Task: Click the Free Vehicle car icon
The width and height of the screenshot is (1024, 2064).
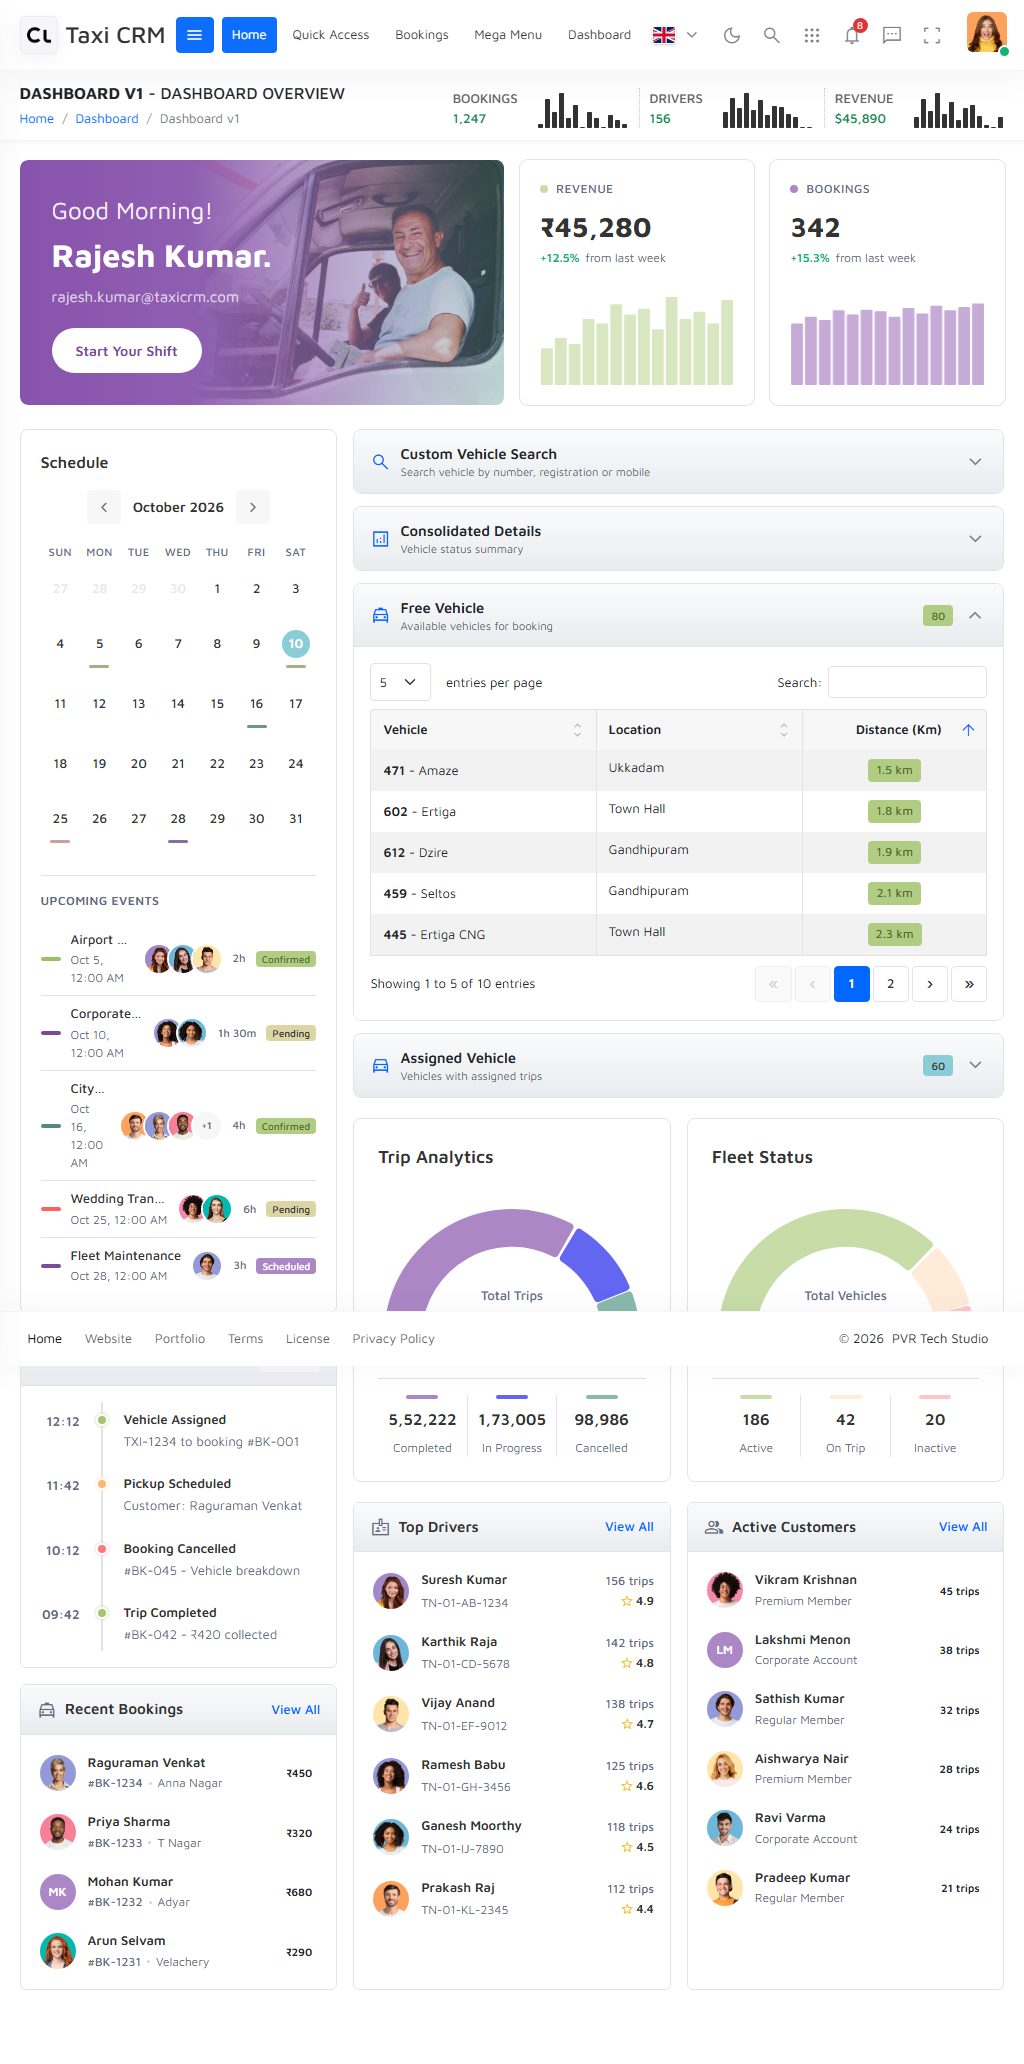Action: coord(380,616)
